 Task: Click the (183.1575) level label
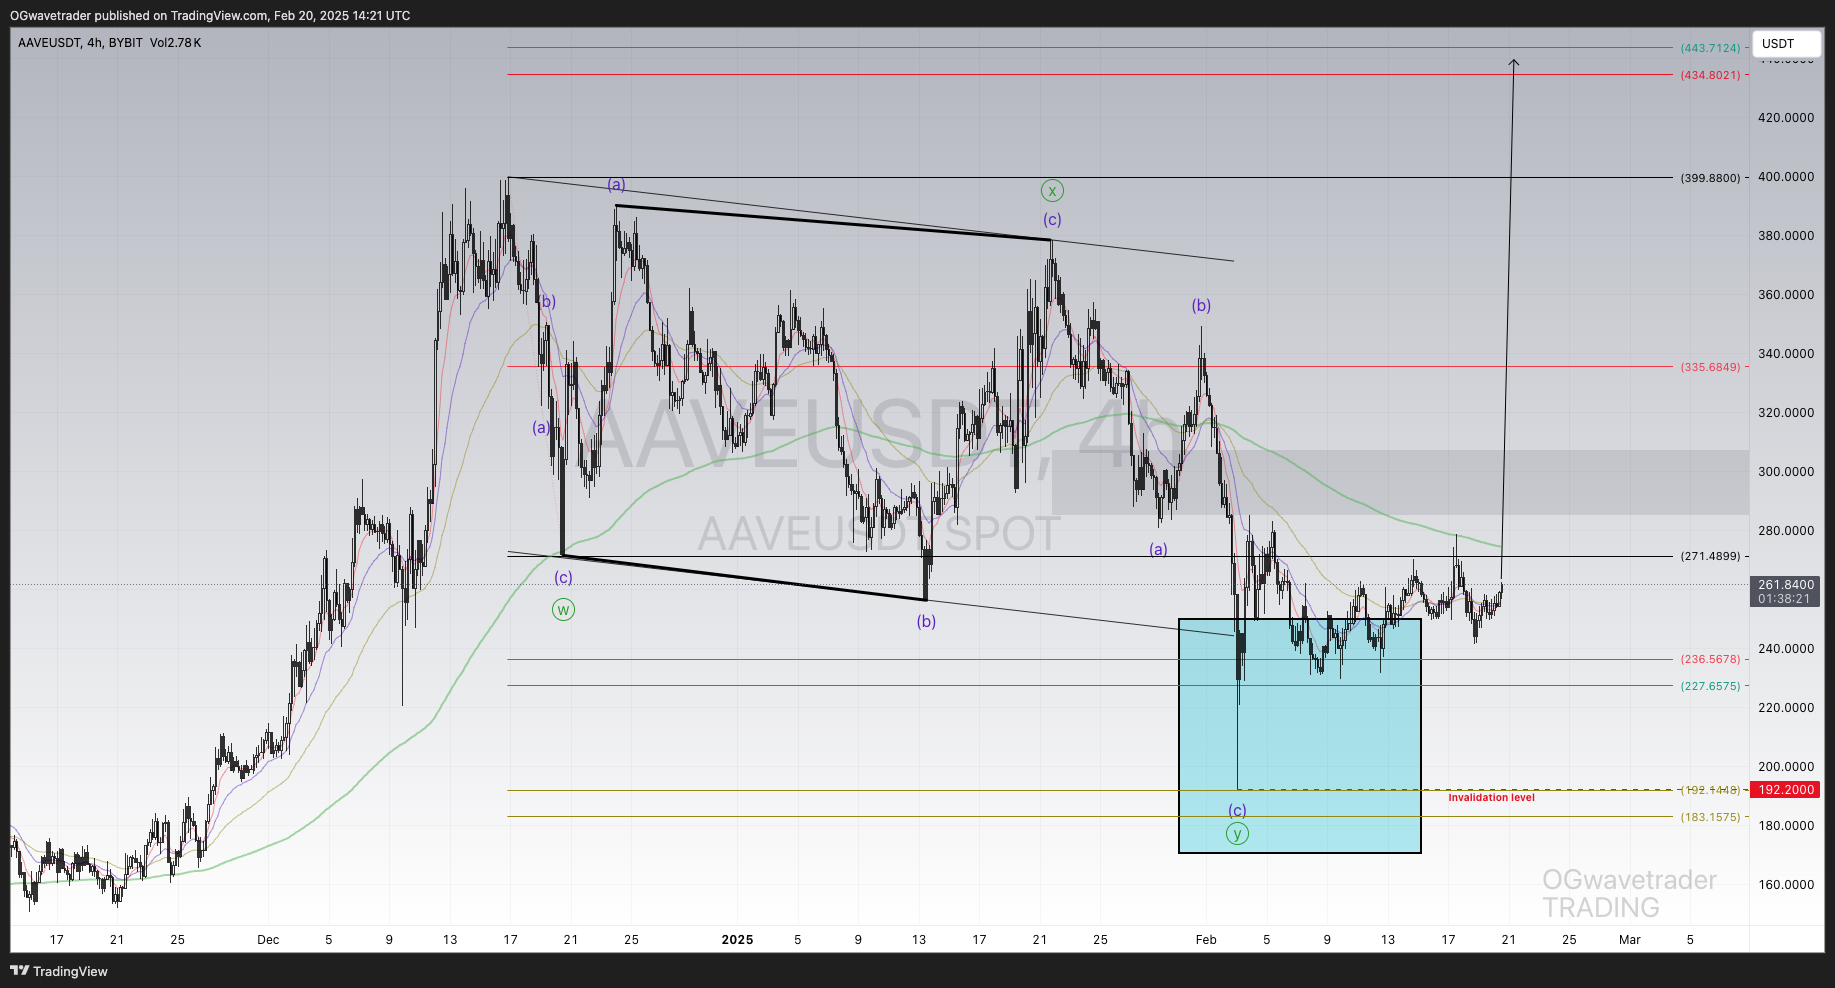click(x=1710, y=817)
